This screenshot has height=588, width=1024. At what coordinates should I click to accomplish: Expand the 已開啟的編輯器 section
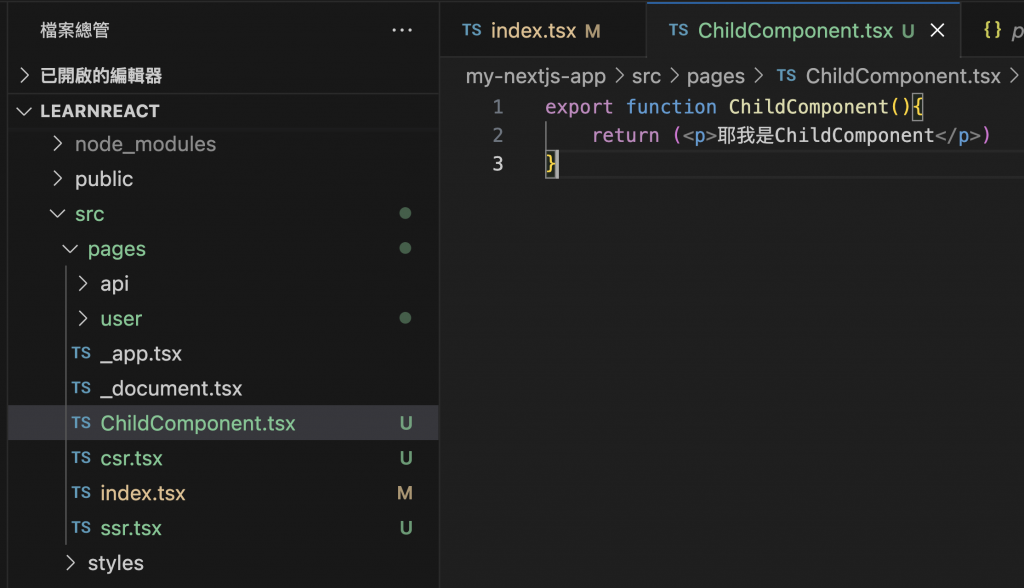(x=25, y=75)
